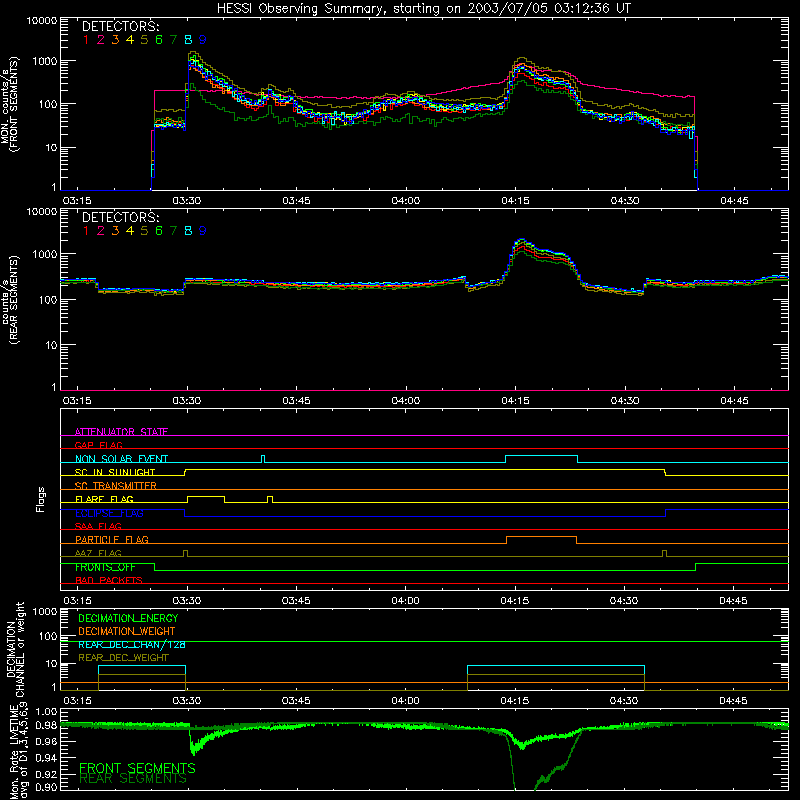Viewport: 800px width, 800px height.
Task: Click the REAR_DEC_WEIGHT legend label
Action: [x=123, y=658]
